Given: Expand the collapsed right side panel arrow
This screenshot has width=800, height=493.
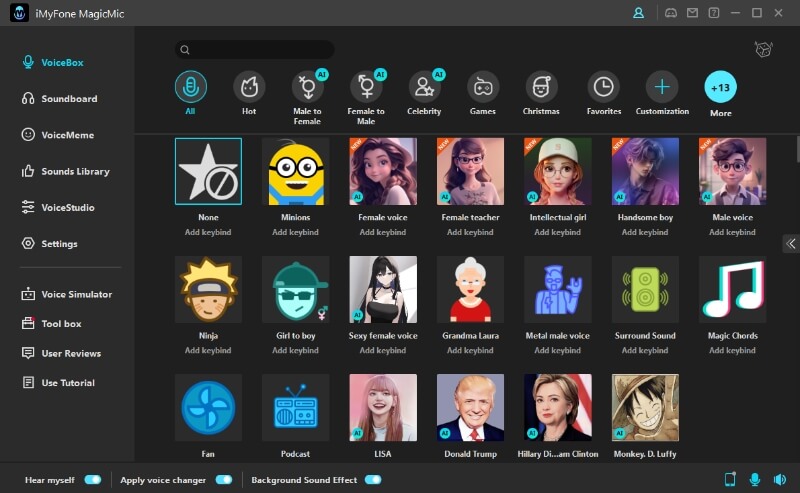Looking at the screenshot, I should point(790,243).
